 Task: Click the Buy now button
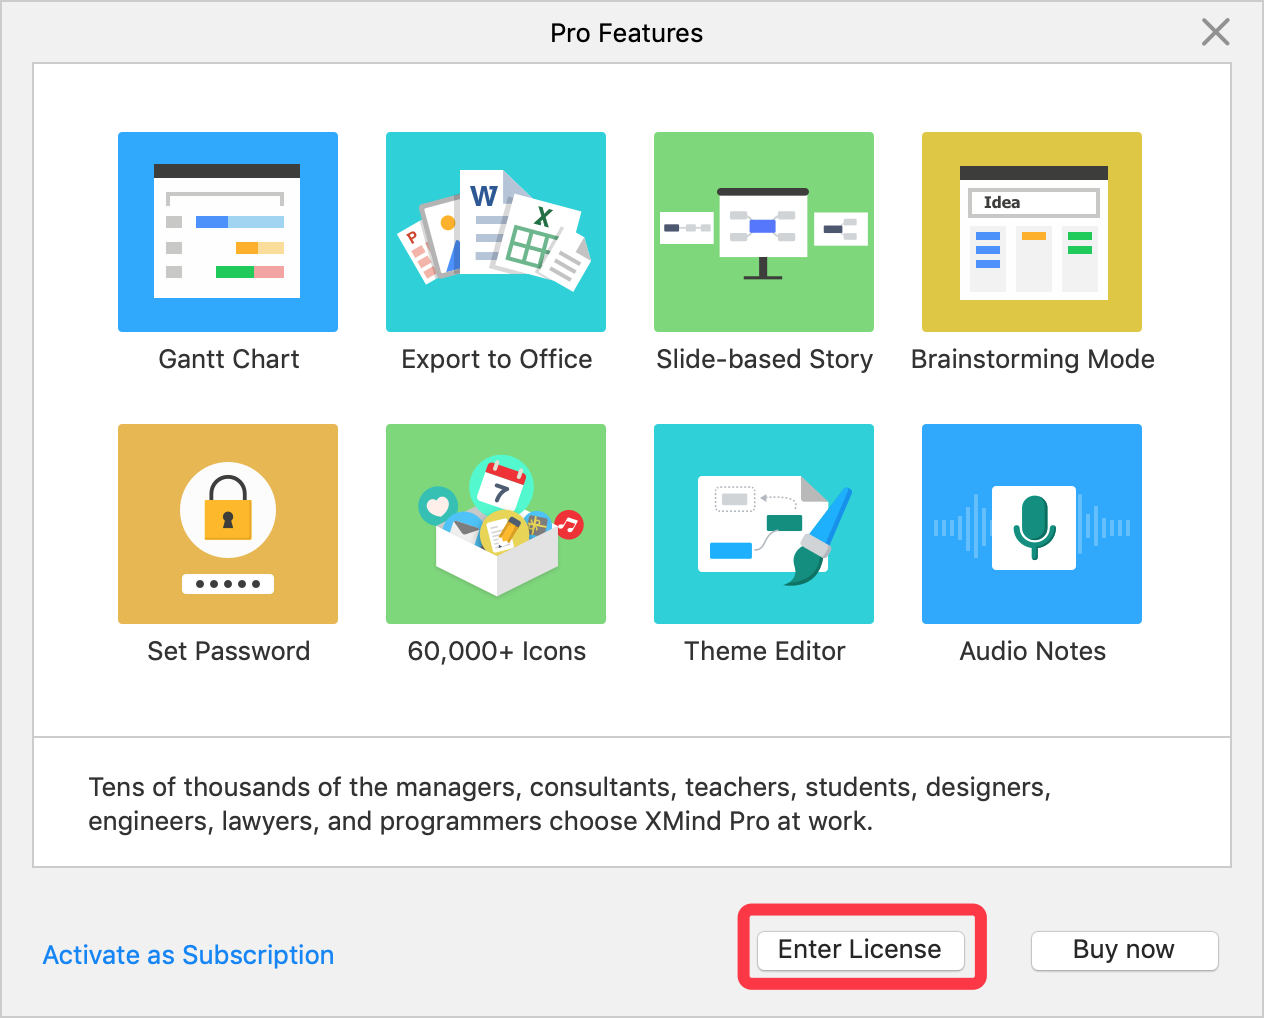(1124, 950)
